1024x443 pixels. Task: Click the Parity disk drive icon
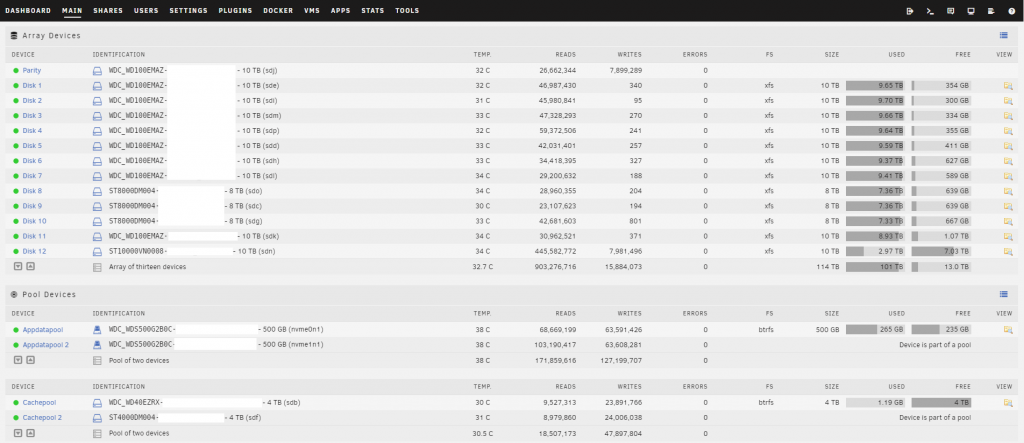[x=98, y=71]
